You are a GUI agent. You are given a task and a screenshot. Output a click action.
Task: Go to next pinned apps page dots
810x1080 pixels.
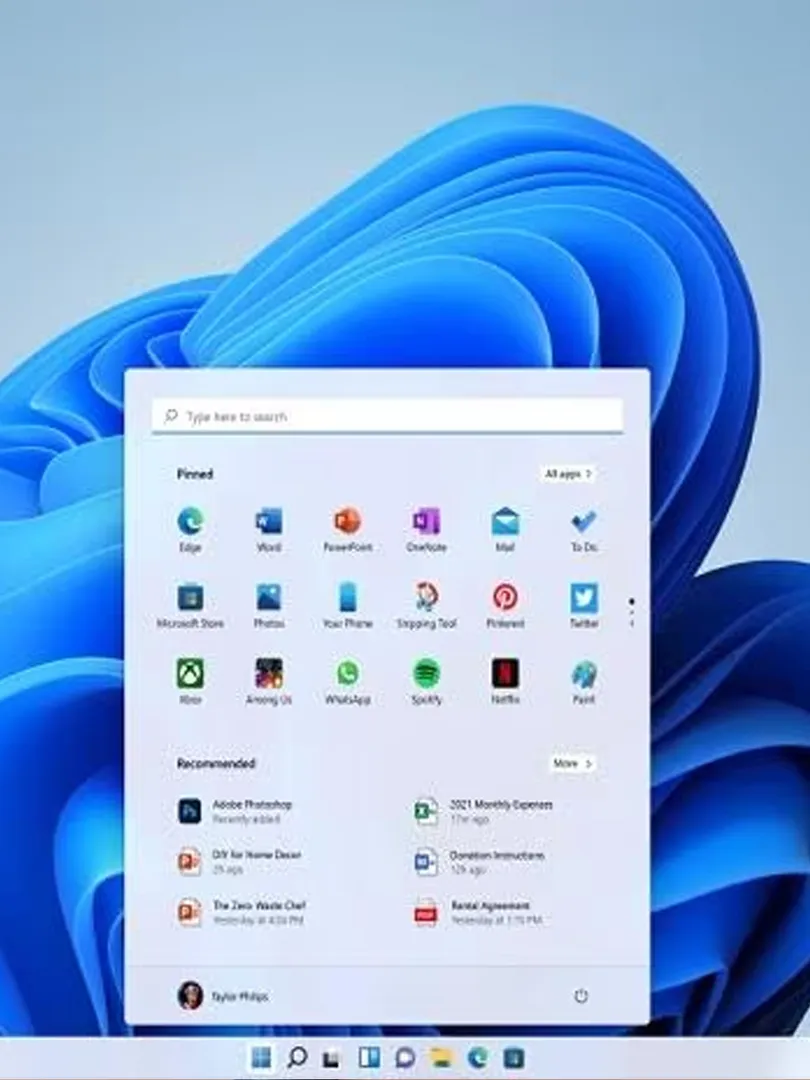click(x=632, y=612)
